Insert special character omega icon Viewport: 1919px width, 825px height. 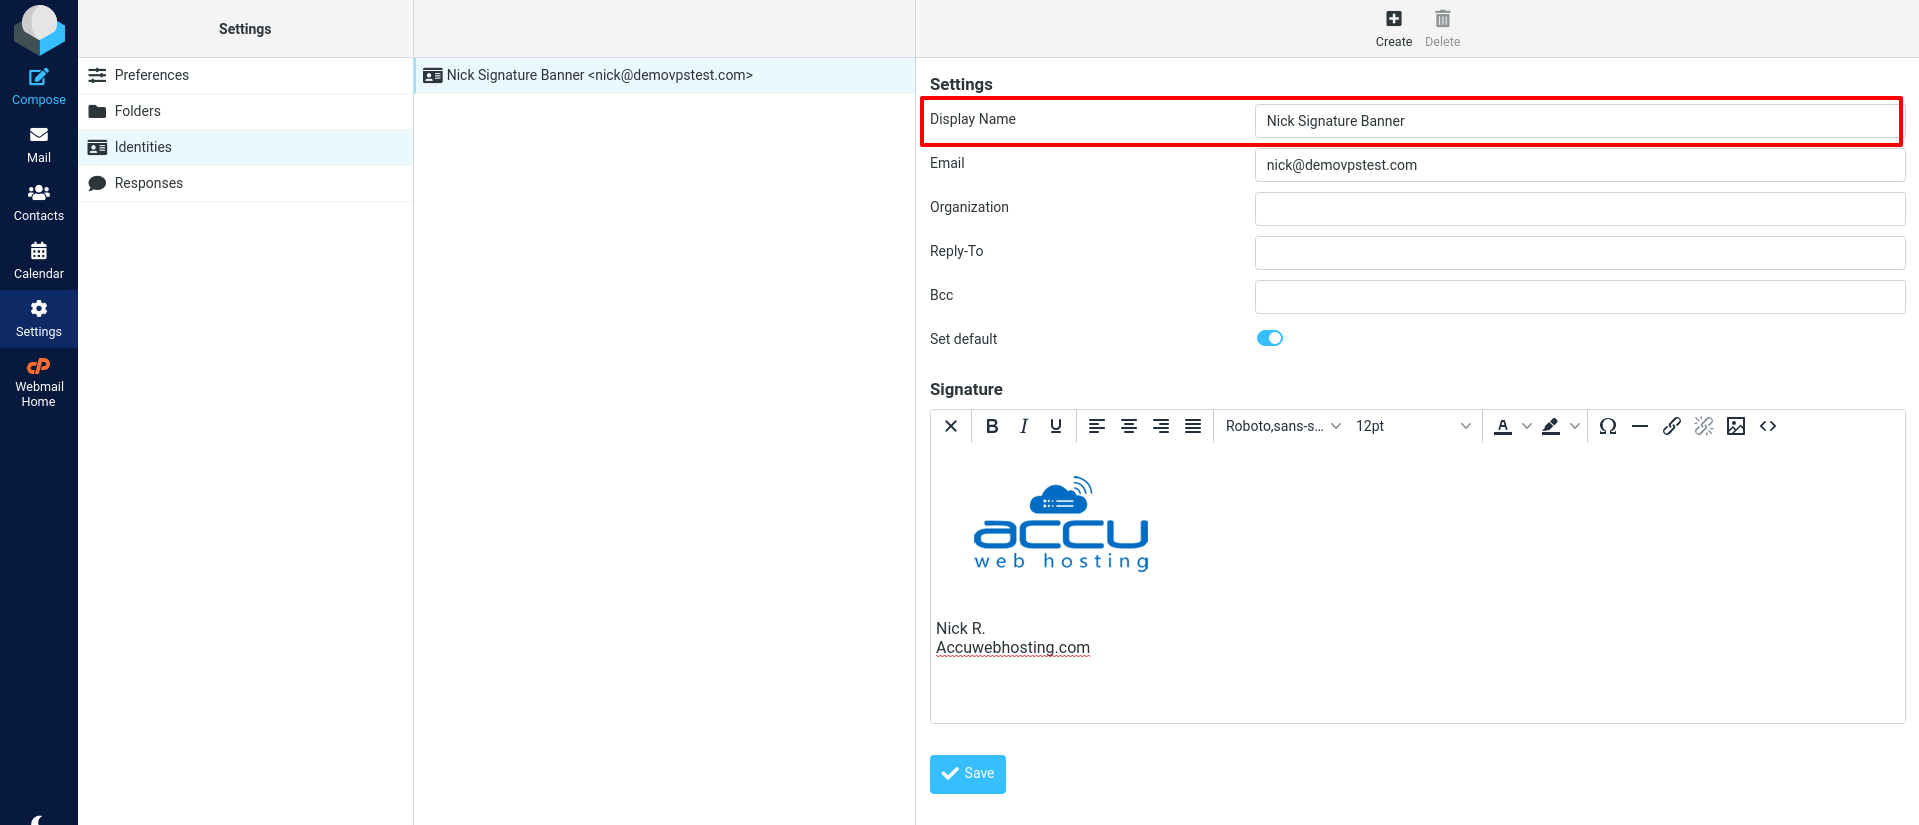pyautogui.click(x=1608, y=426)
